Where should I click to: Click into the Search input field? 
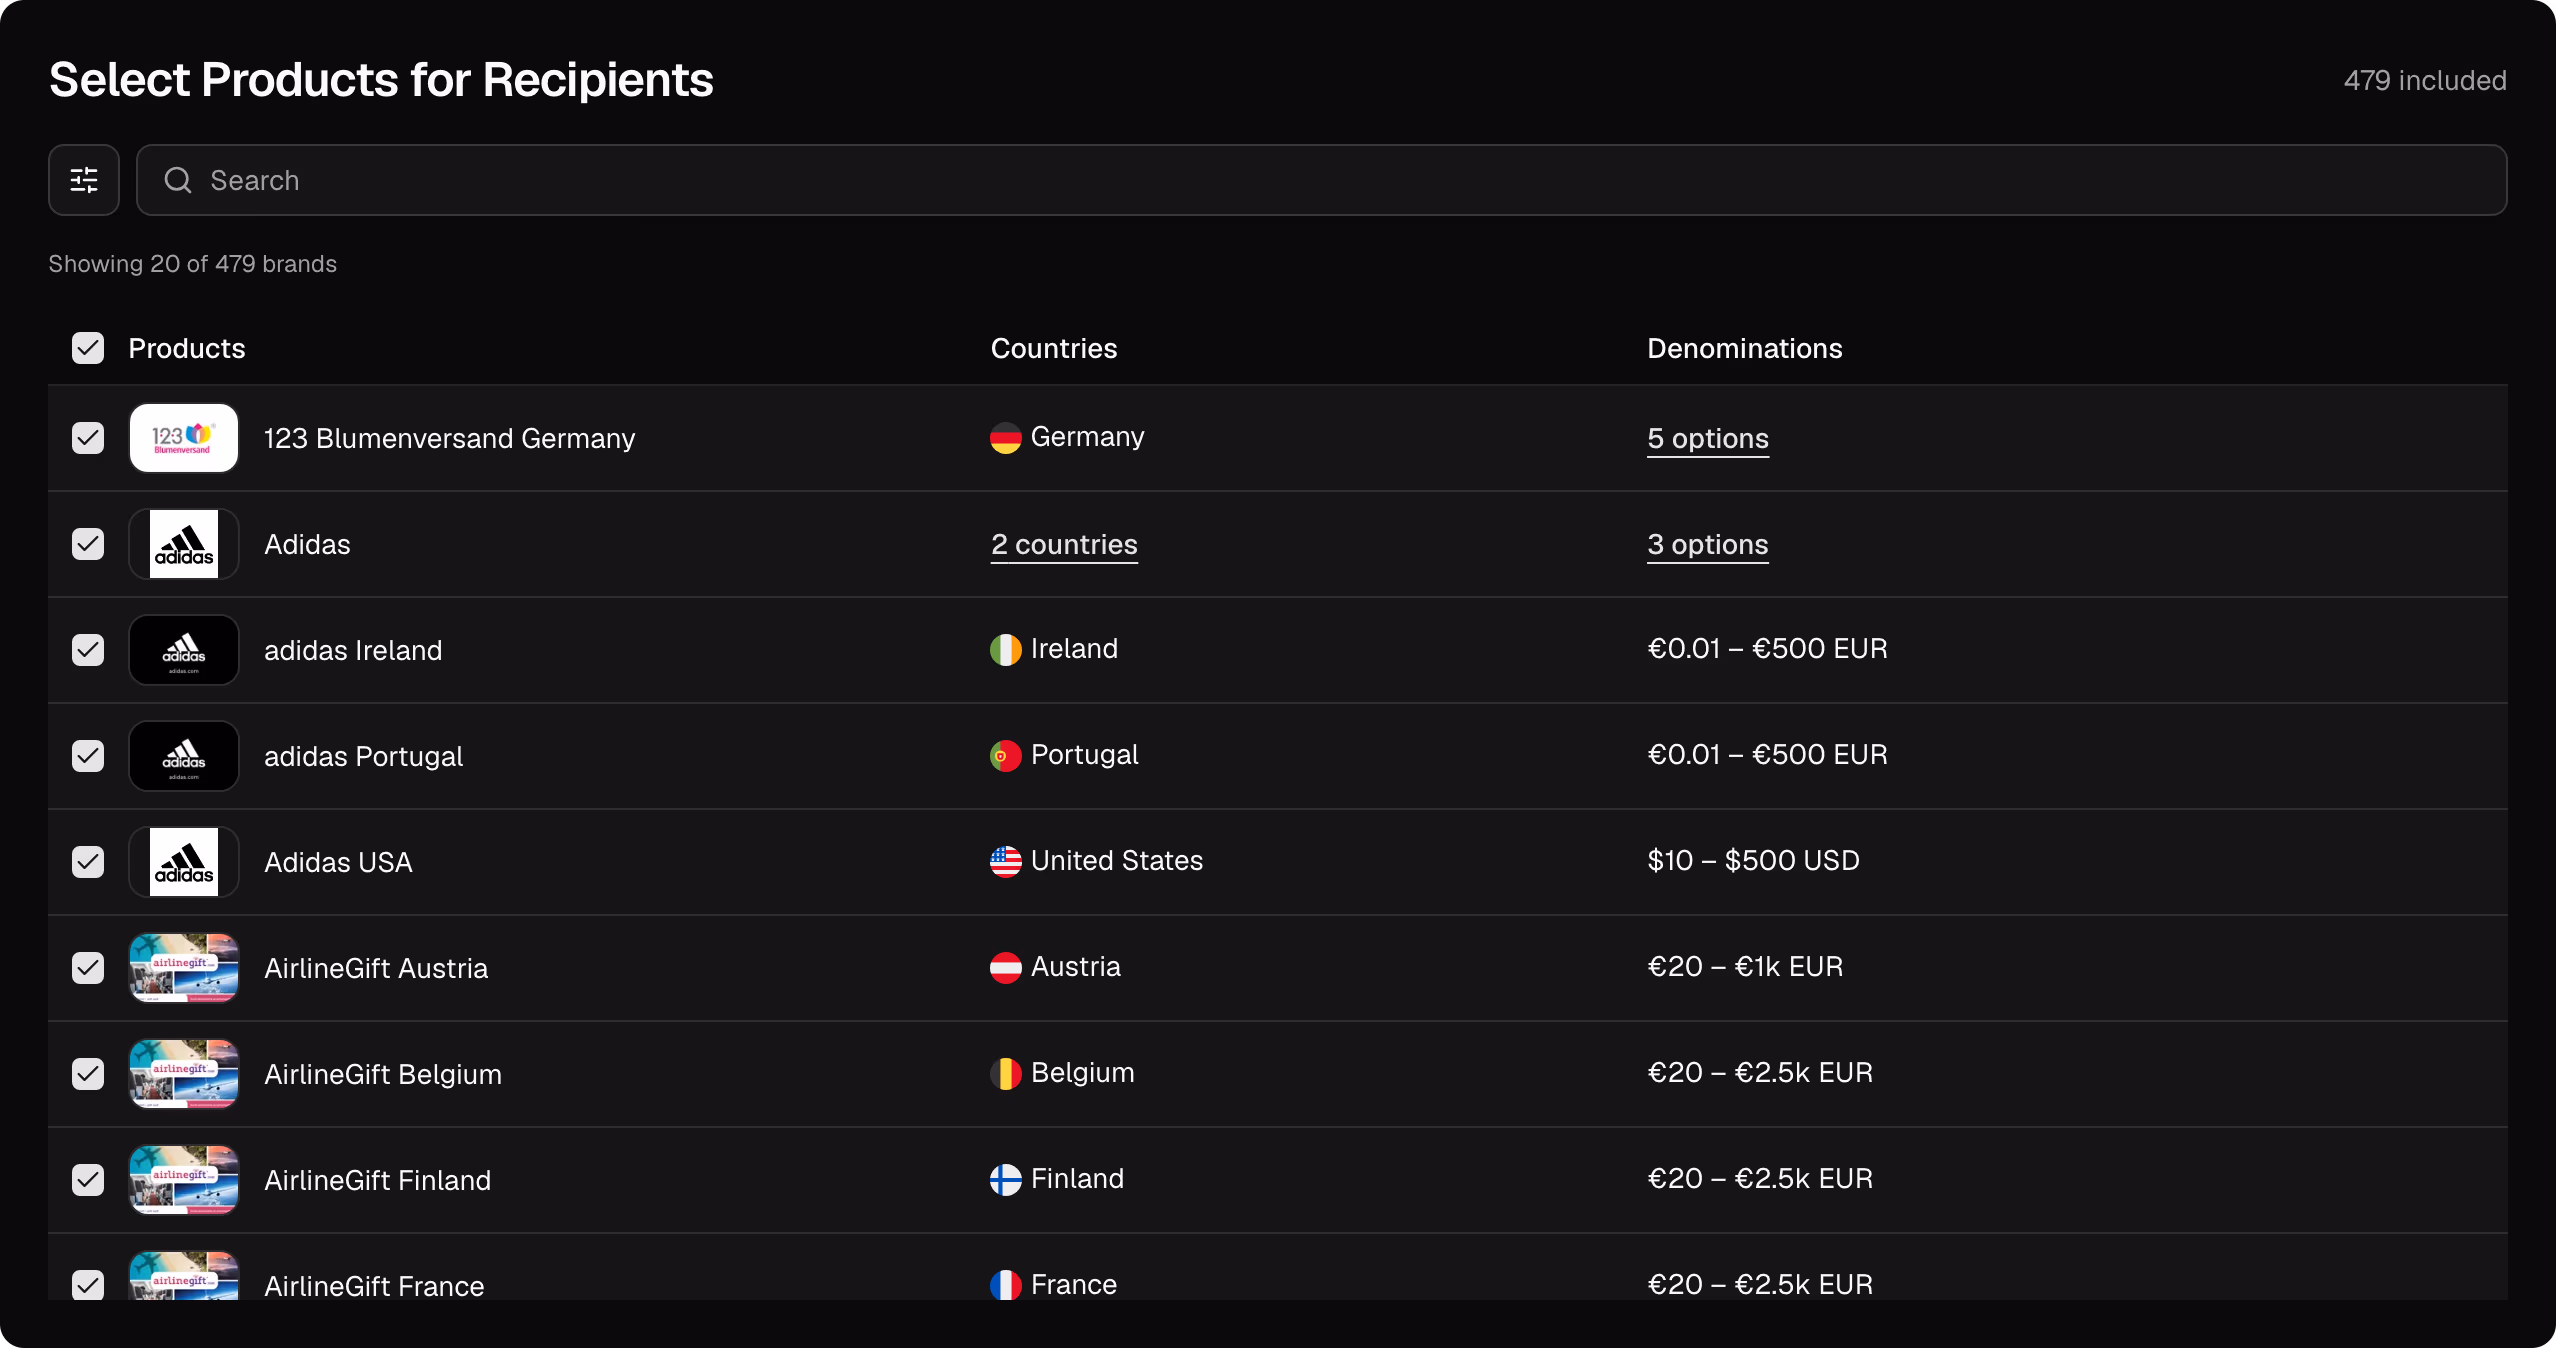(x=1321, y=180)
